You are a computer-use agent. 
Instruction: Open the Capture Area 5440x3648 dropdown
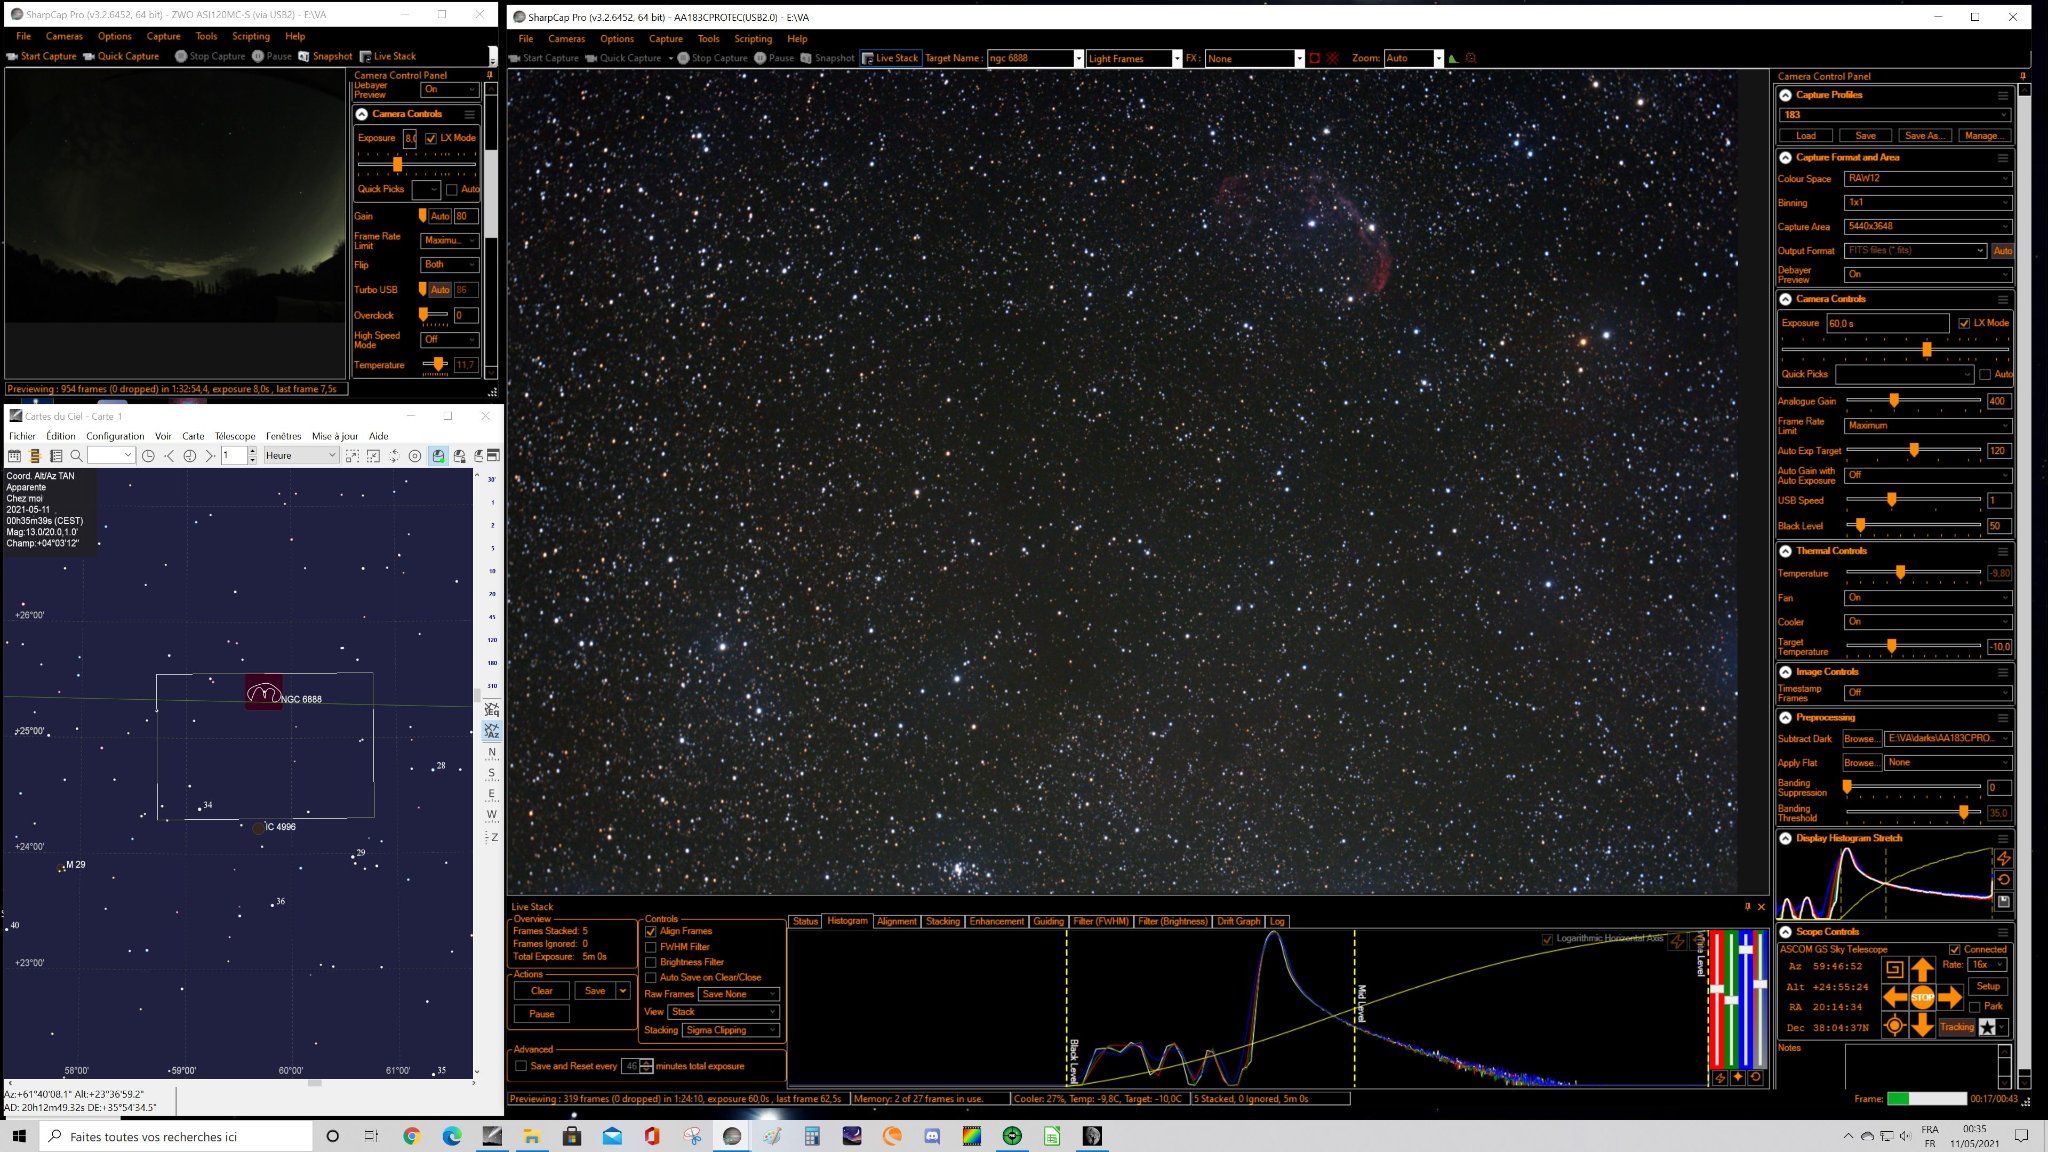(x=1927, y=227)
